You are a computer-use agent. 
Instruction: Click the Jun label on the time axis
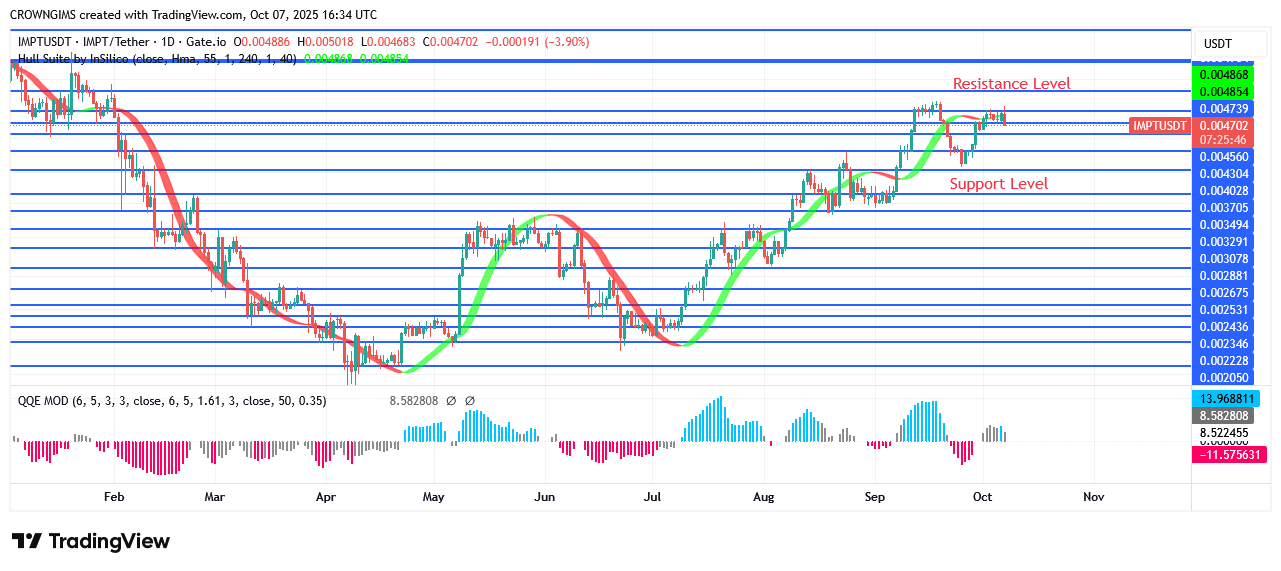544,496
